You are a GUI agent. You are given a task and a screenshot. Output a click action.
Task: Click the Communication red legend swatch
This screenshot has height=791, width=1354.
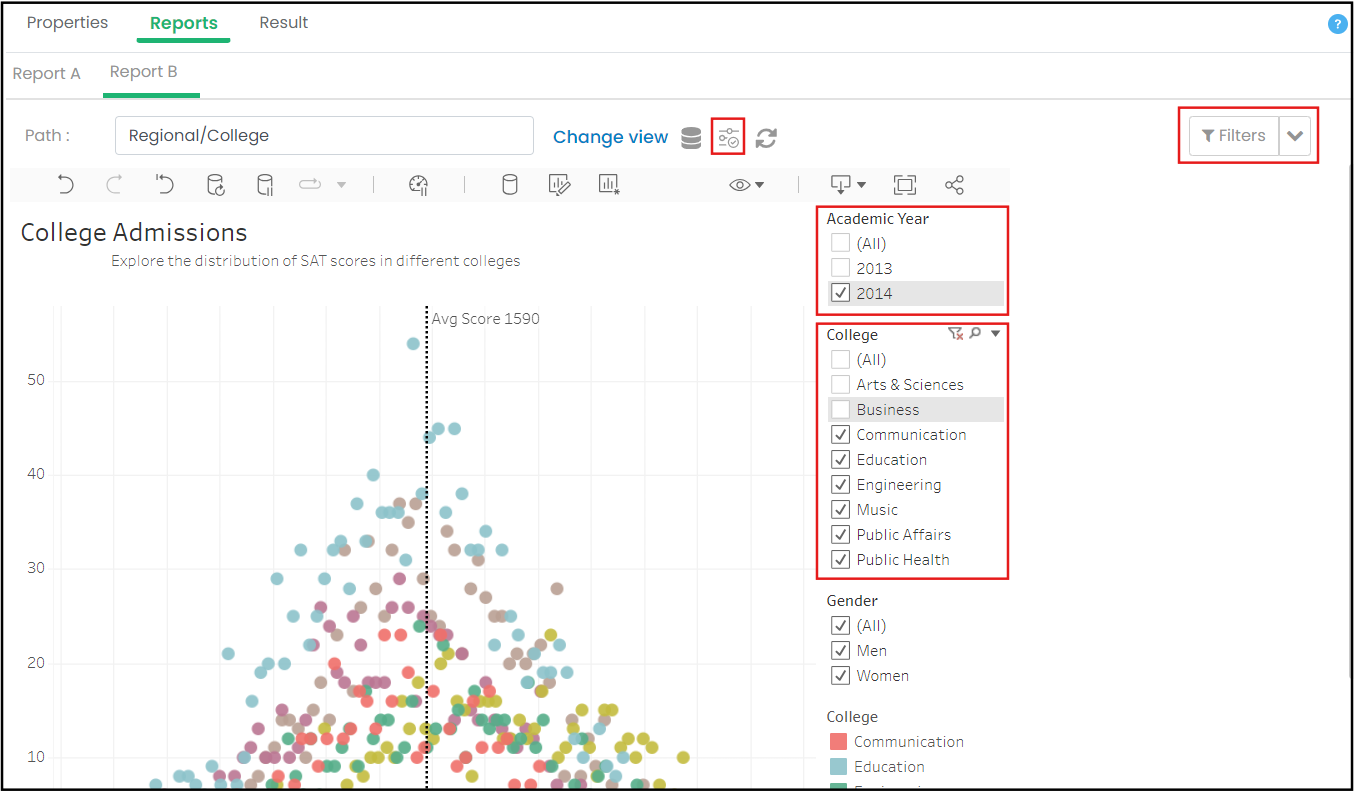838,741
